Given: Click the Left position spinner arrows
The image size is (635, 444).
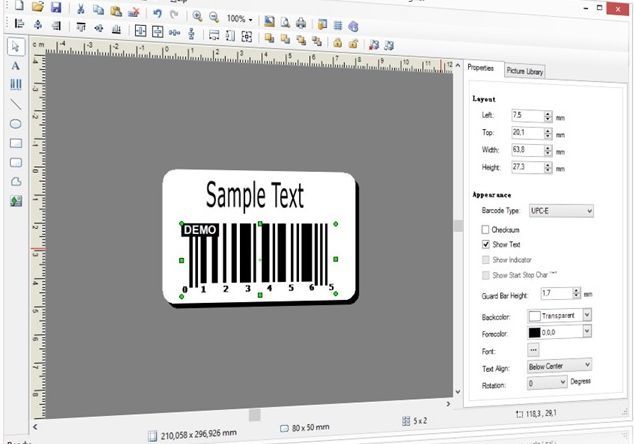Looking at the screenshot, I should point(548,116).
